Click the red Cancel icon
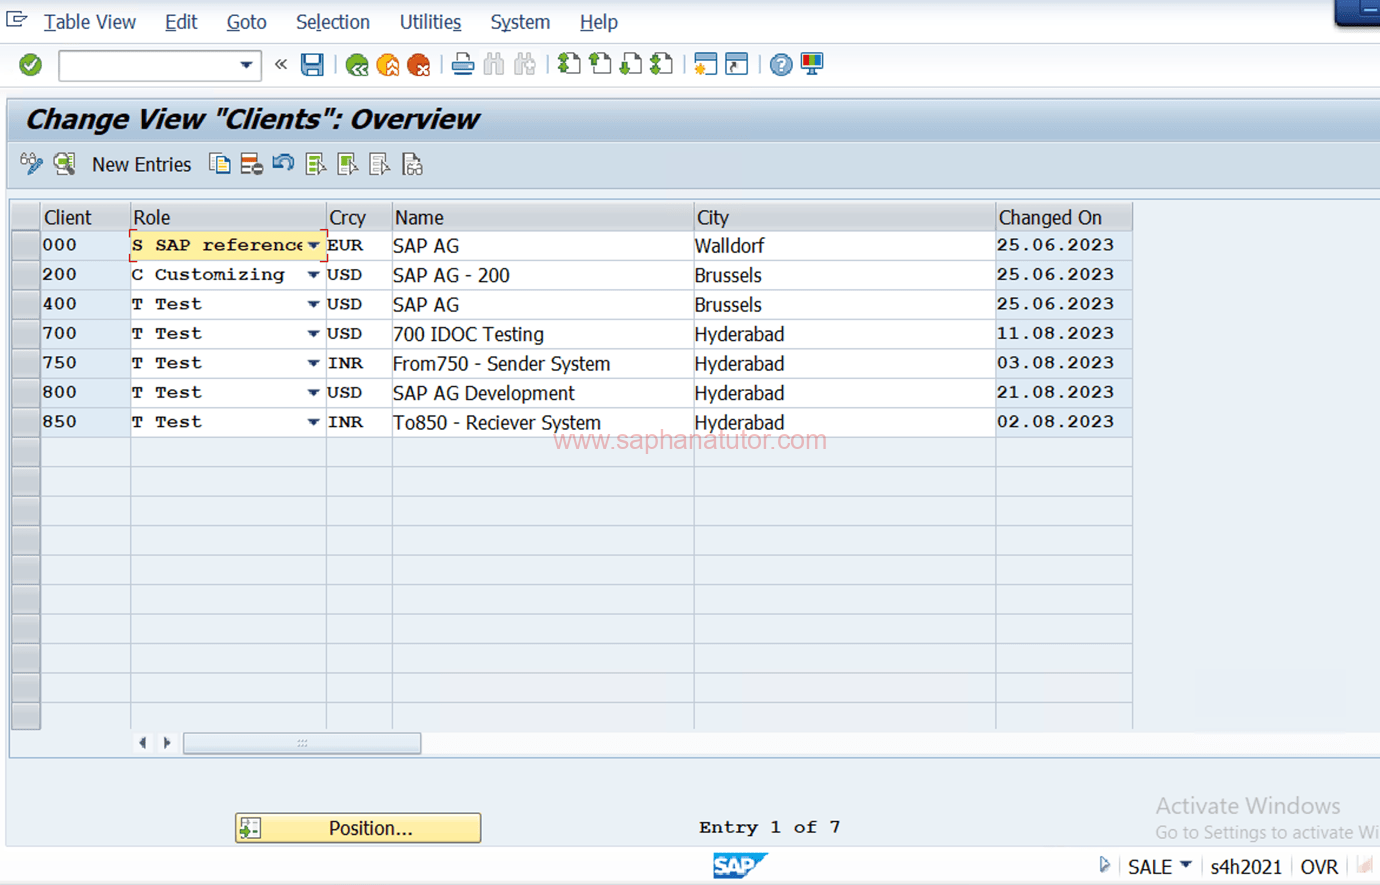Image resolution: width=1380 pixels, height=885 pixels. [x=419, y=65]
